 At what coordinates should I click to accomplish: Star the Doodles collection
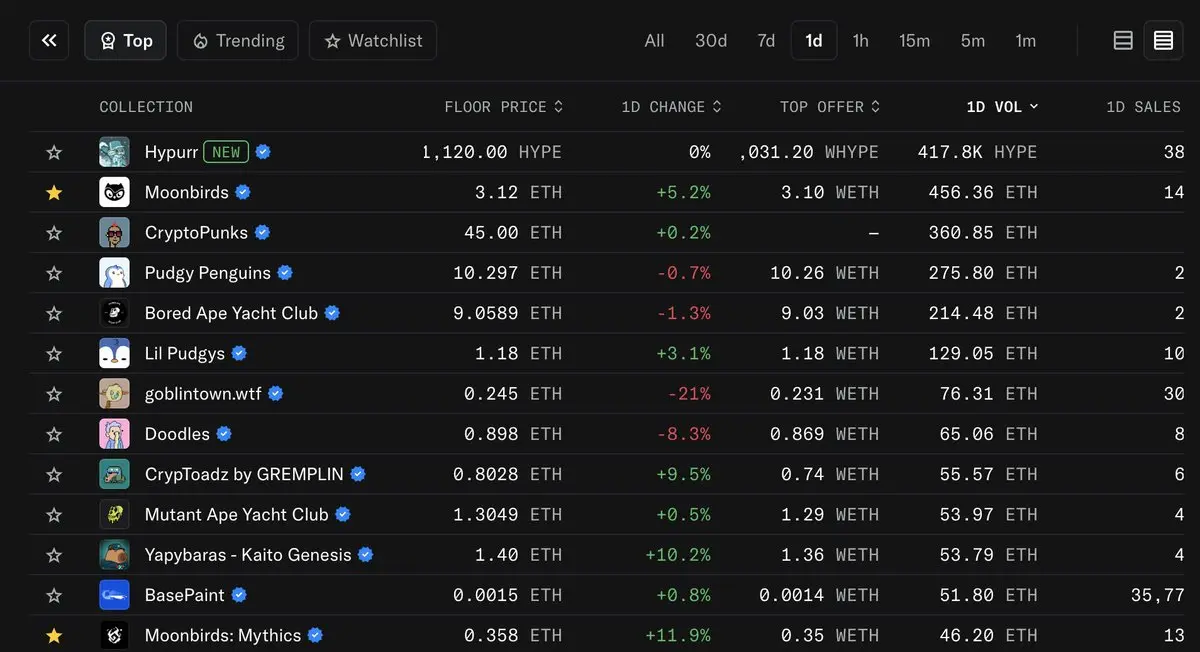(54, 434)
